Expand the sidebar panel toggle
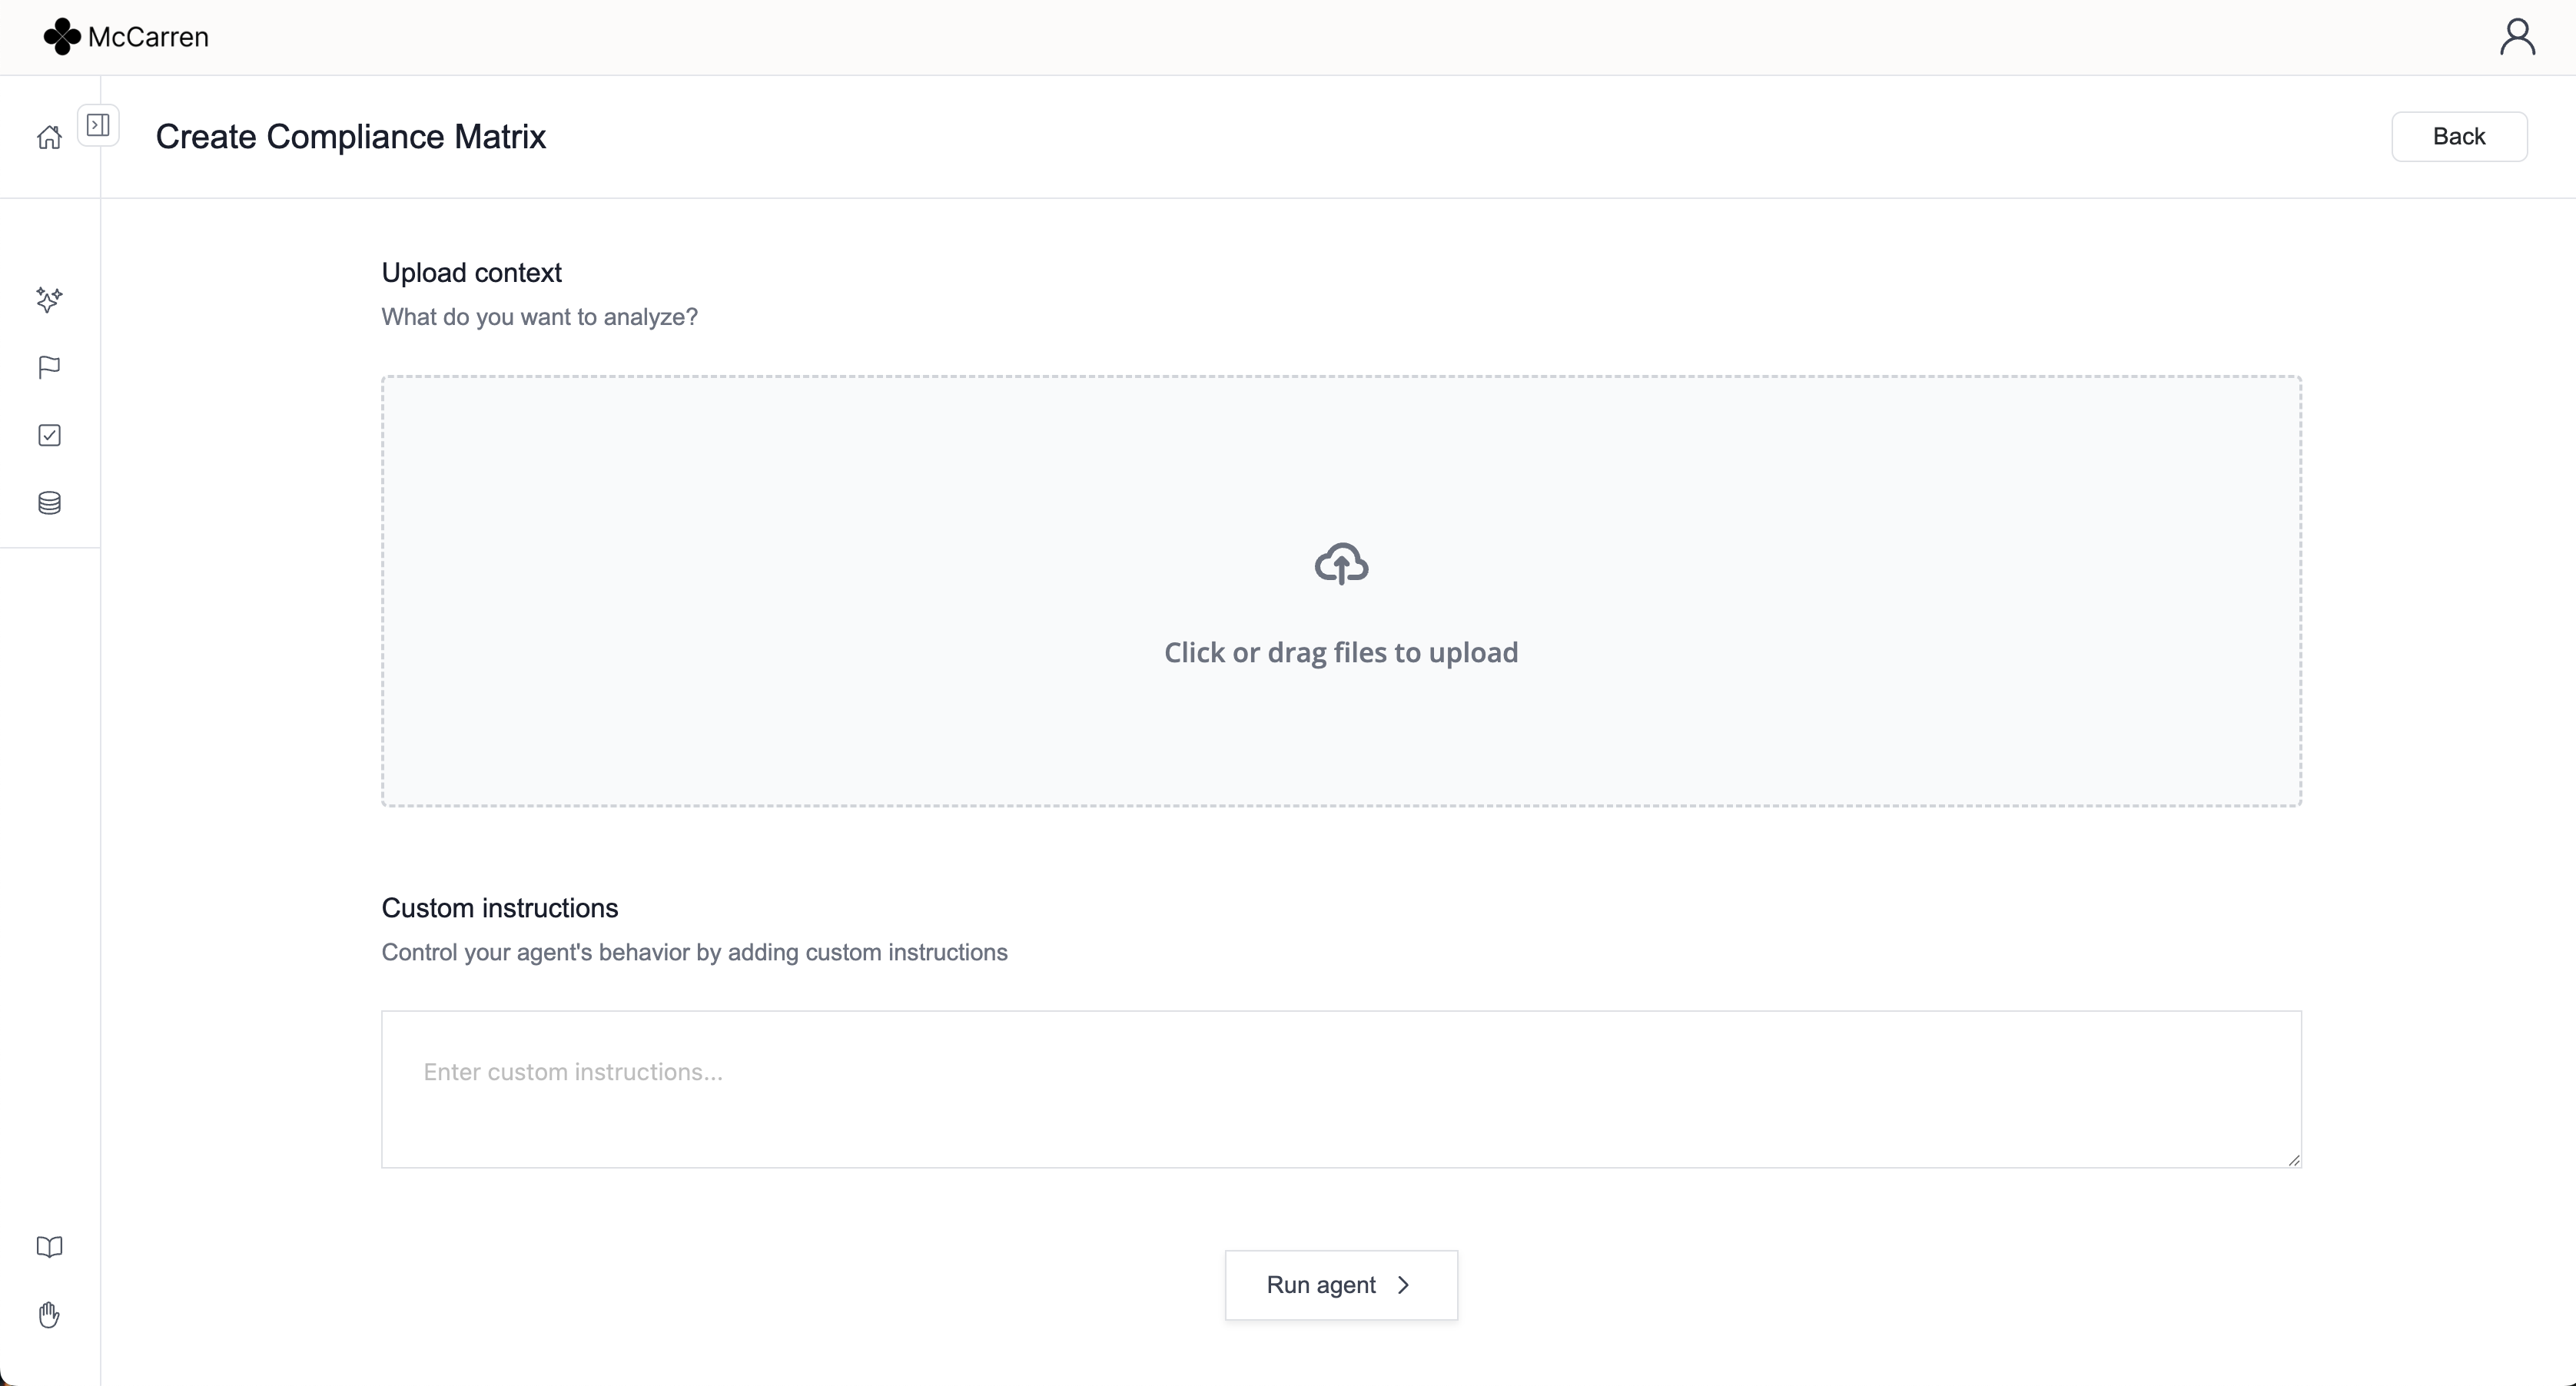Image resolution: width=2576 pixels, height=1386 pixels. (x=98, y=125)
